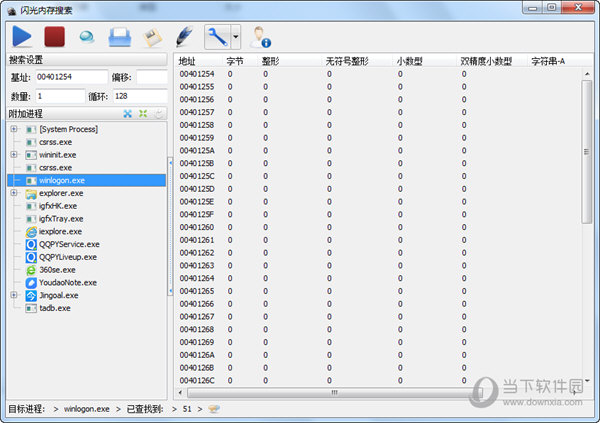The height and width of the screenshot is (423, 600).
Task: Select address row 00401254
Action: (379, 74)
